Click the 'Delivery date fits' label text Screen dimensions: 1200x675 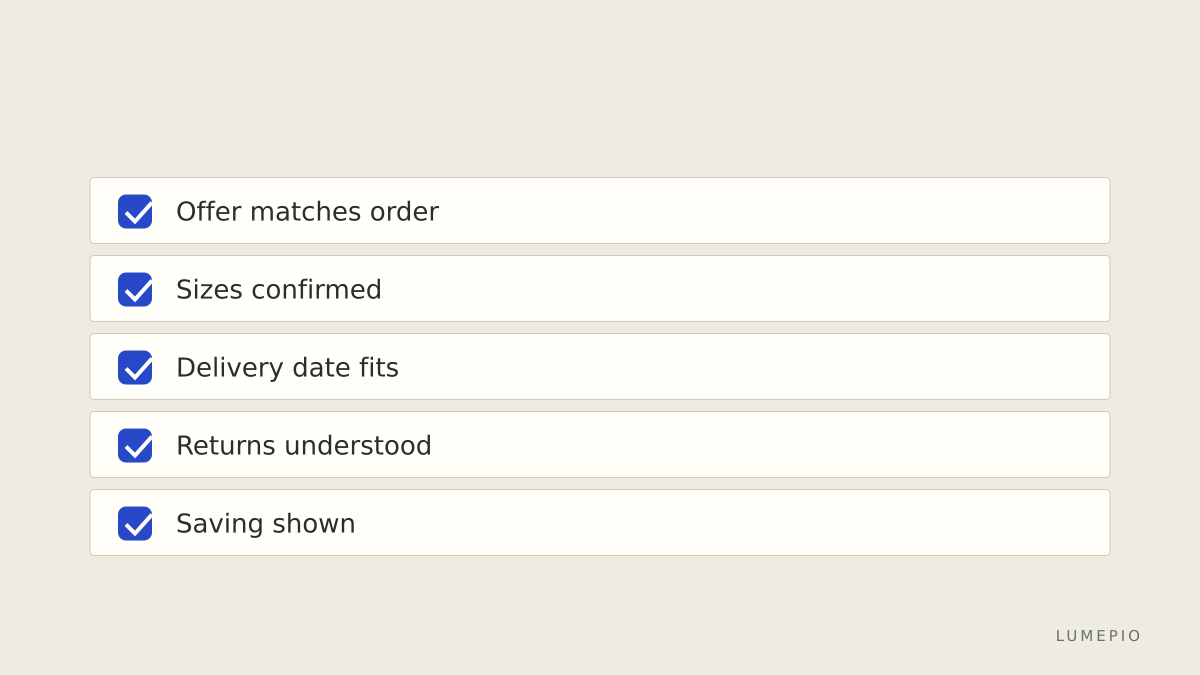click(287, 367)
